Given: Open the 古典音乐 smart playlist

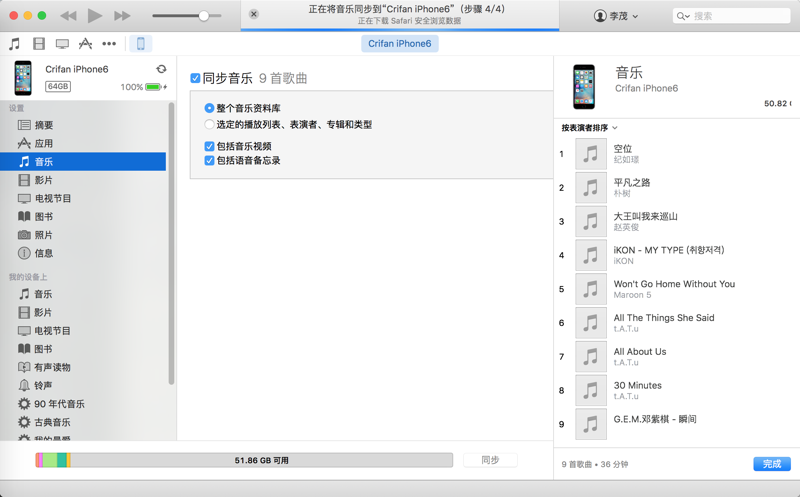Looking at the screenshot, I should click(x=84, y=422).
